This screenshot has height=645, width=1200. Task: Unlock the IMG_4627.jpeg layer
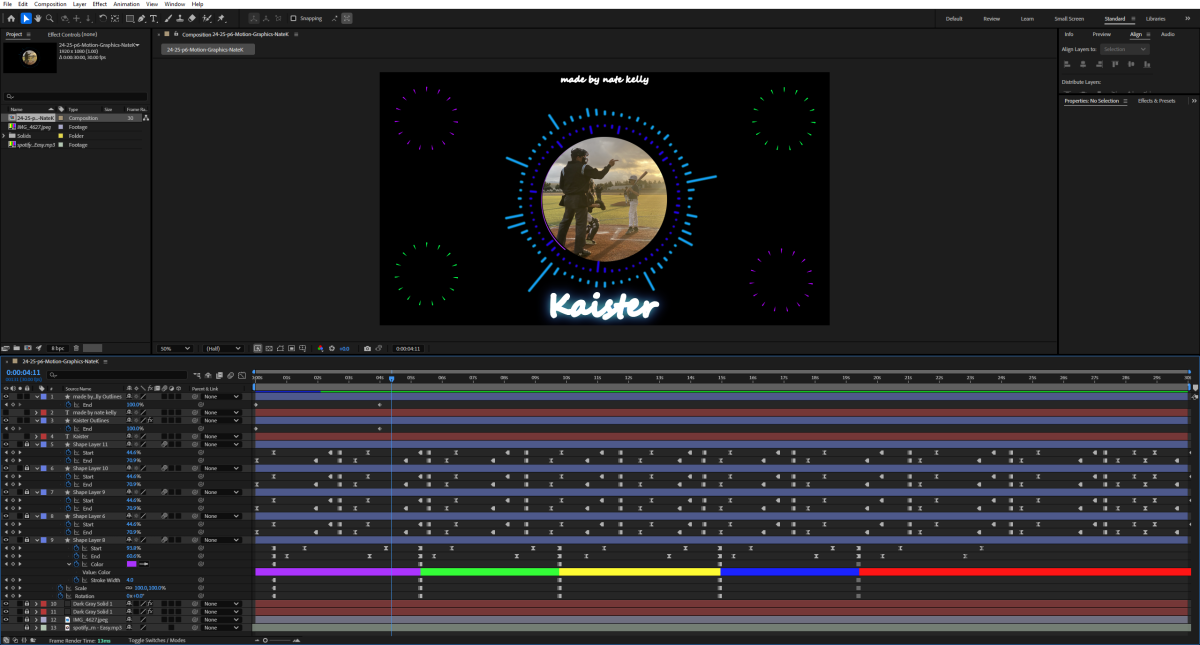[x=26, y=620]
